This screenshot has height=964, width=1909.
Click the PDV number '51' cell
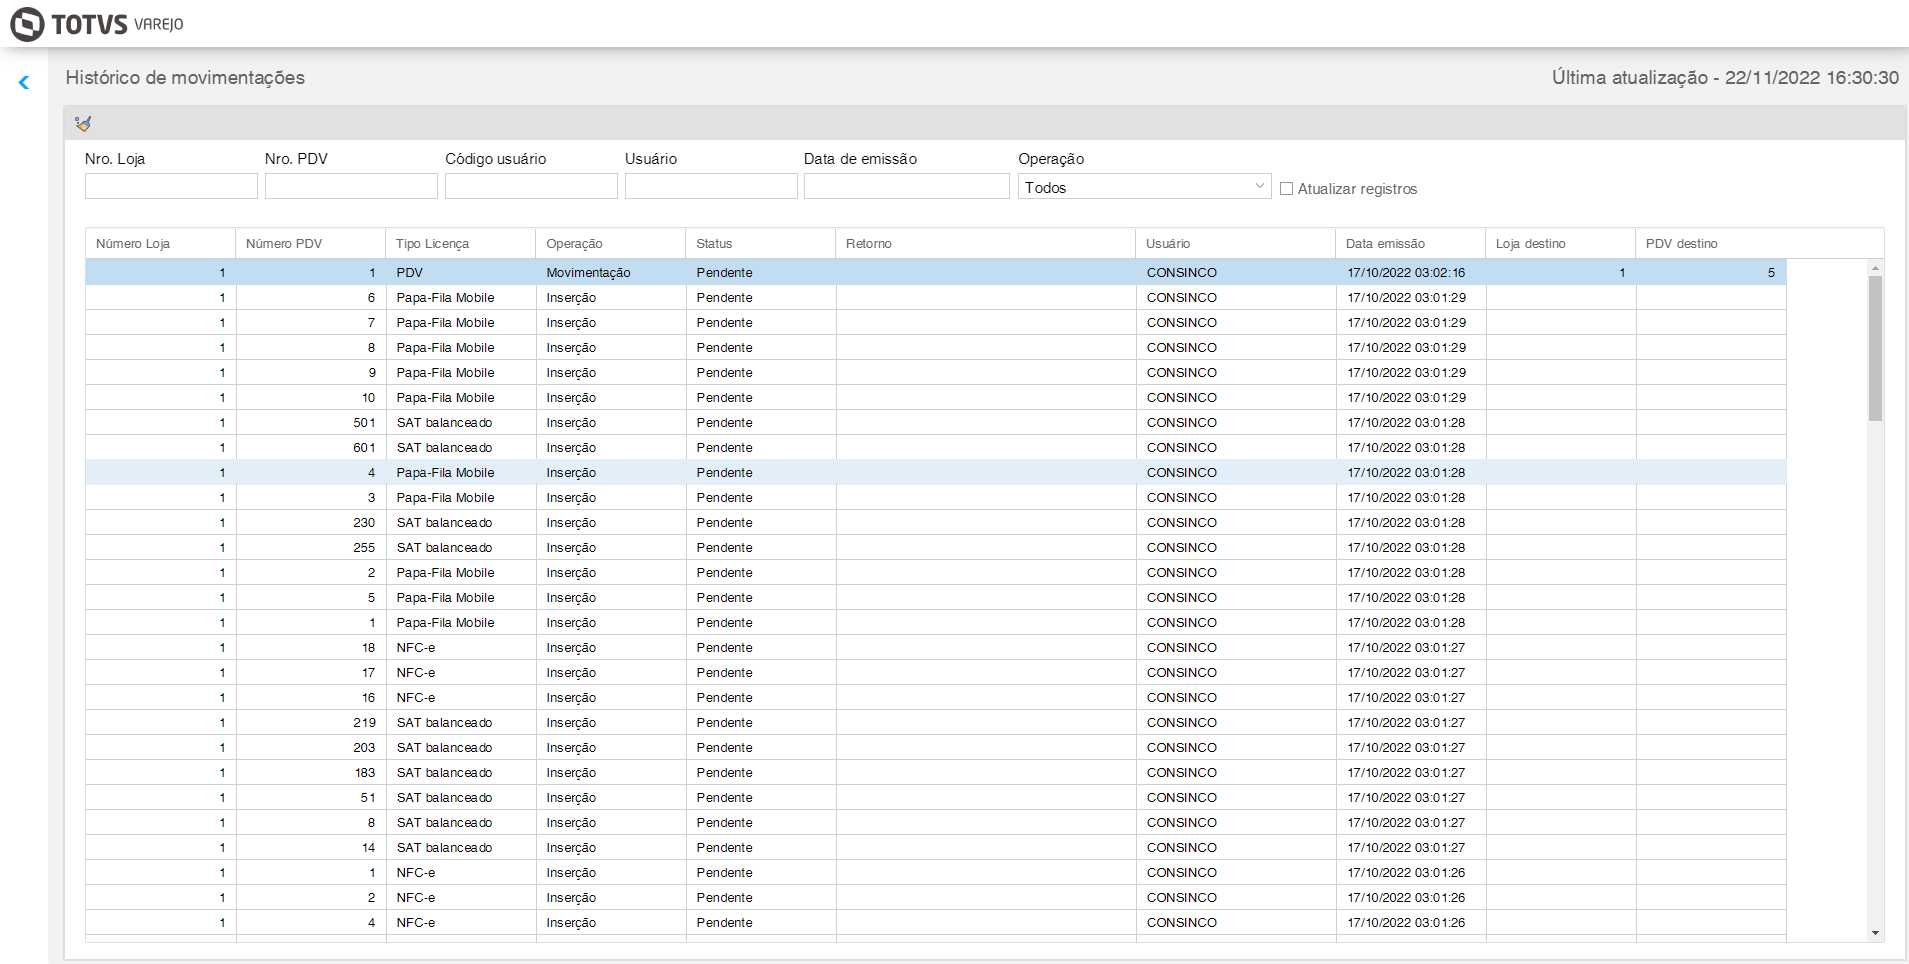click(x=311, y=798)
